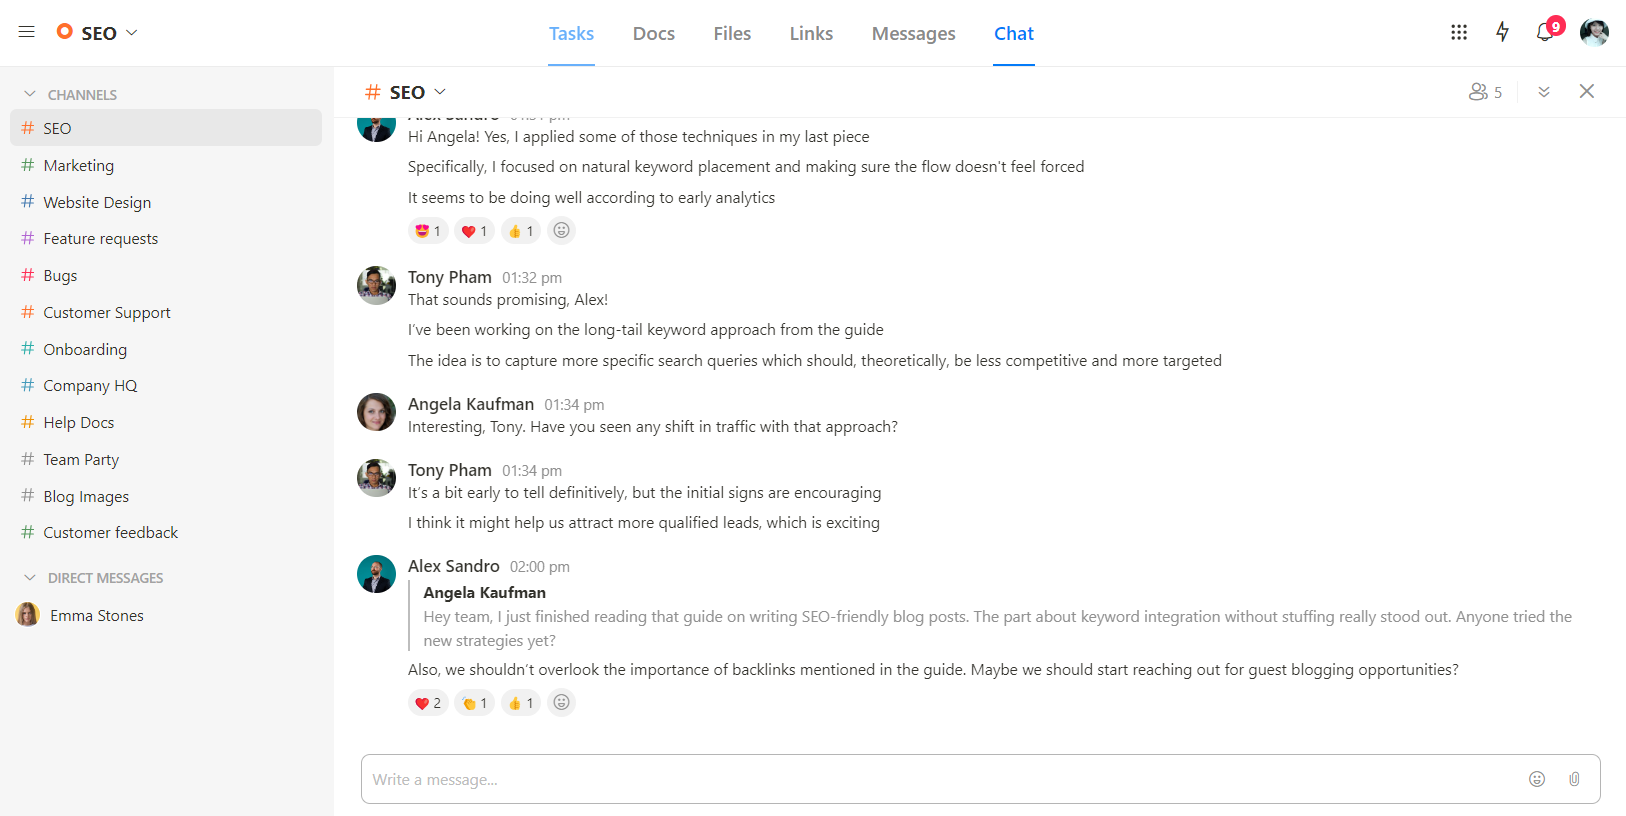The height and width of the screenshot is (816, 1626).
Task: Open the SEO channel in sidebar
Action: click(x=166, y=128)
